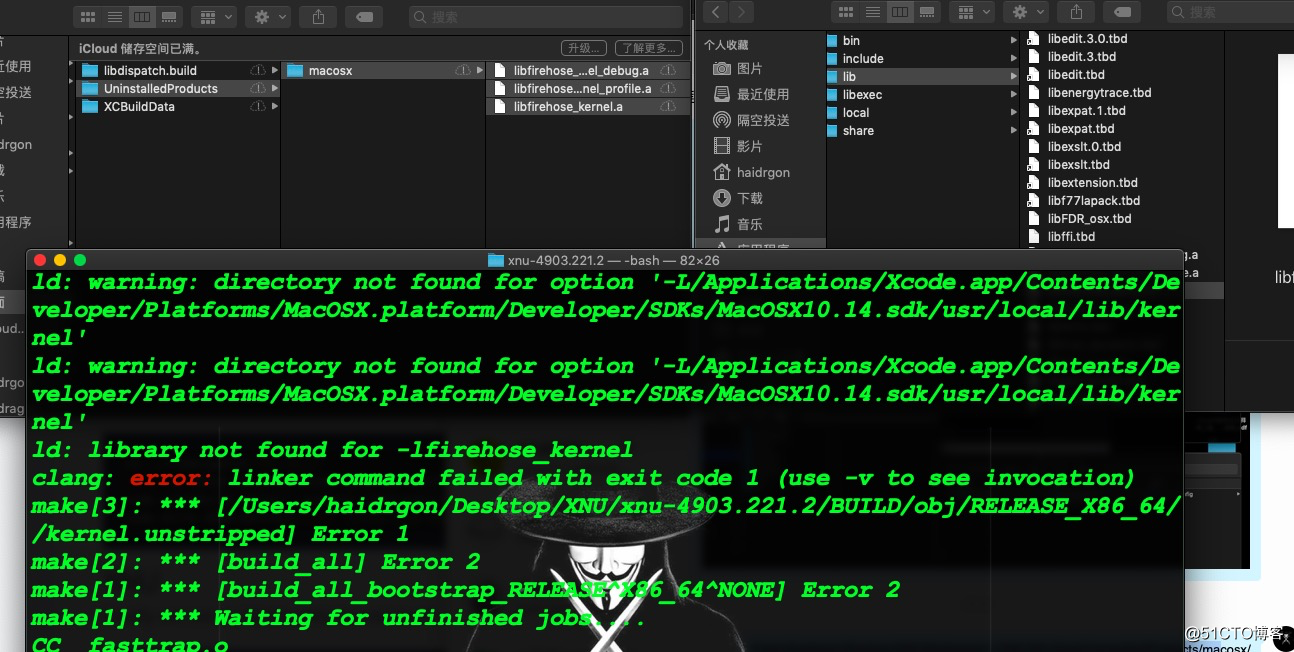
Task: Switch right Finder window to list view
Action: [874, 12]
